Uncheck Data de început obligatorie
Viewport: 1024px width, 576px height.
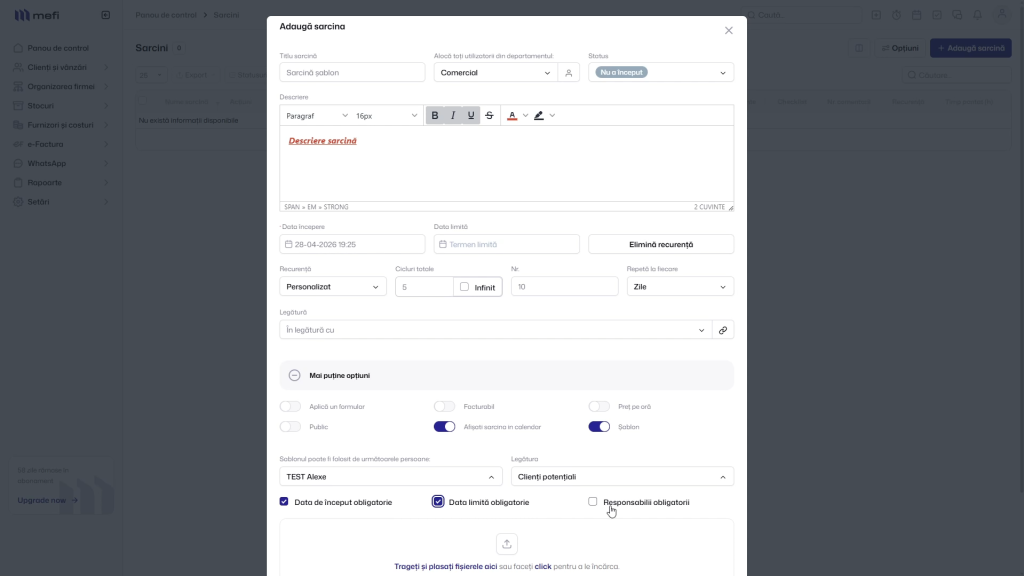[x=284, y=502]
